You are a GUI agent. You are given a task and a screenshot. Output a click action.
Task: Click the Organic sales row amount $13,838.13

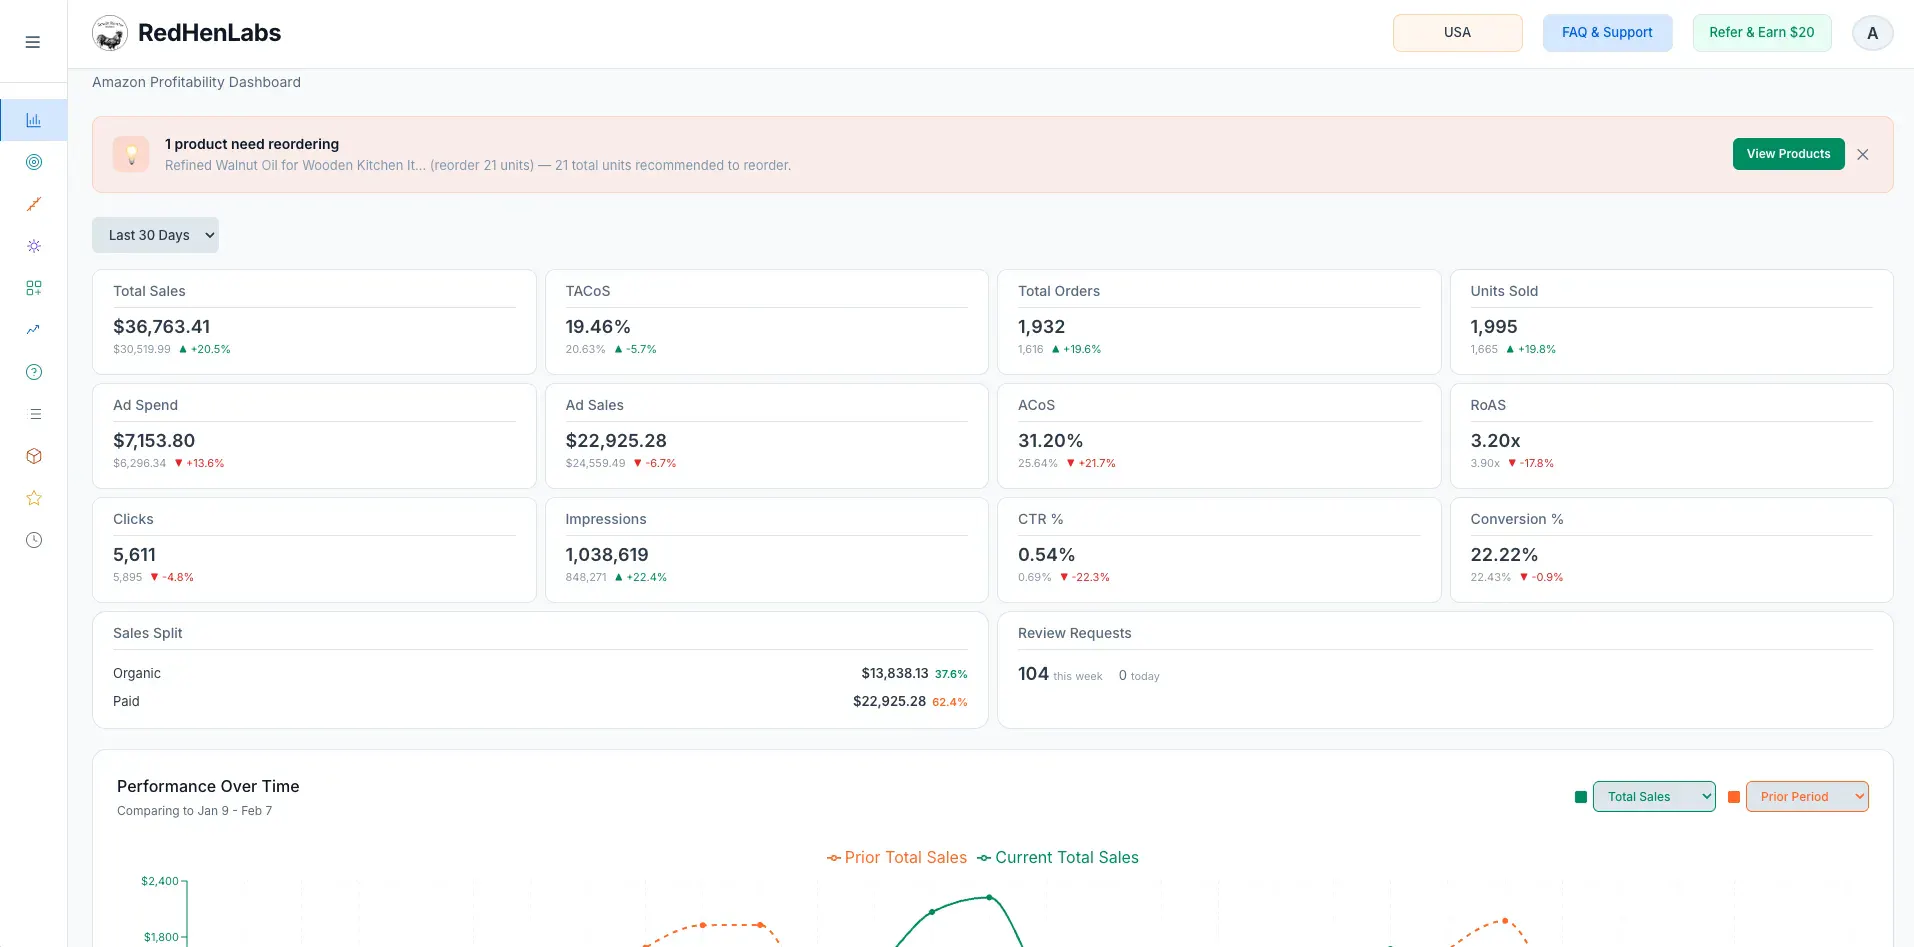tap(895, 674)
